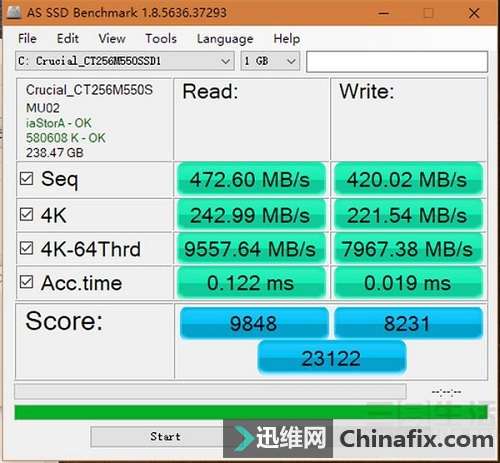Click the total score 23122 bar
Screen dimensions: 500x463
[331, 358]
